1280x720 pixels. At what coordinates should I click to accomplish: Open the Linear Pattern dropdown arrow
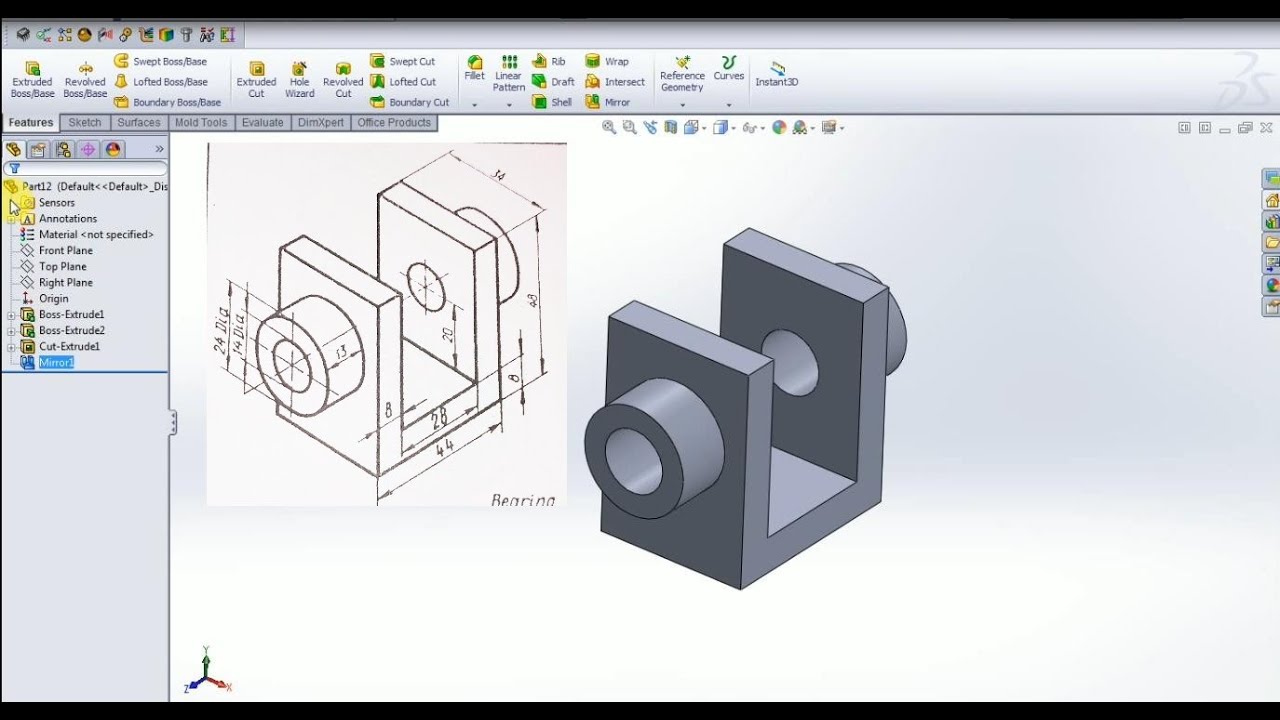click(509, 104)
